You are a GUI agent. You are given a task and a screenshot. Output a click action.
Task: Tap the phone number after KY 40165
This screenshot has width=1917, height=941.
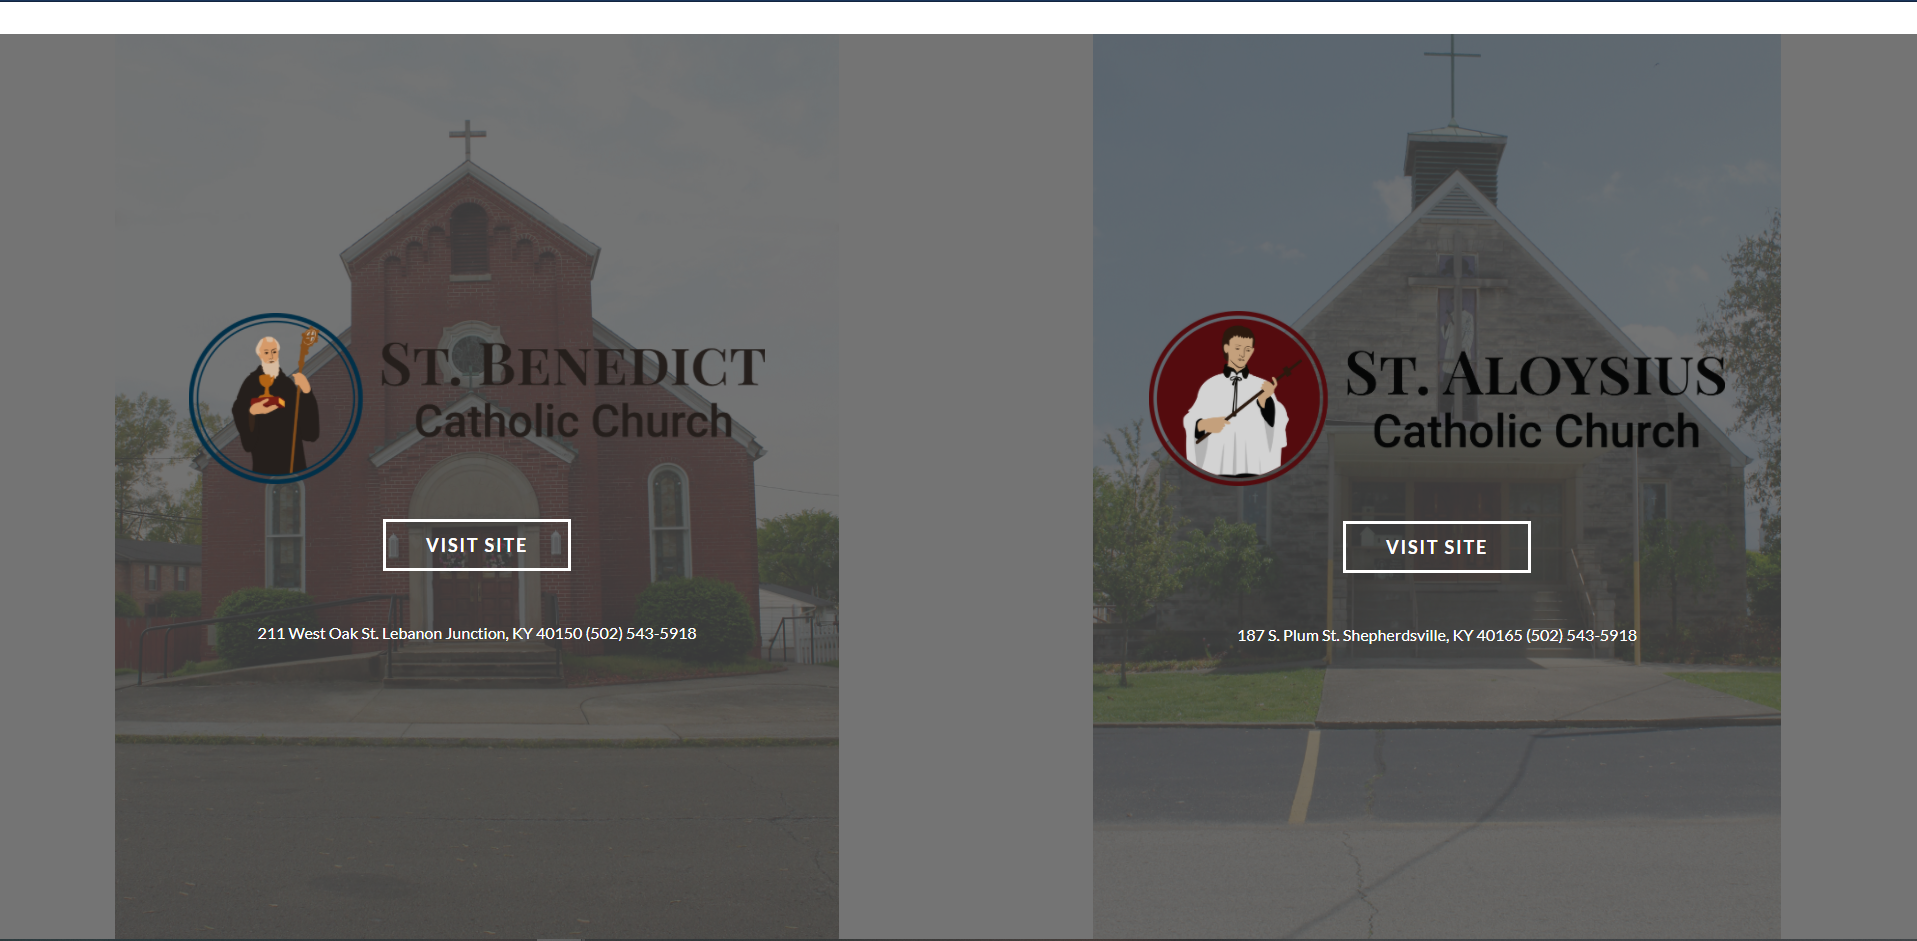[1582, 635]
